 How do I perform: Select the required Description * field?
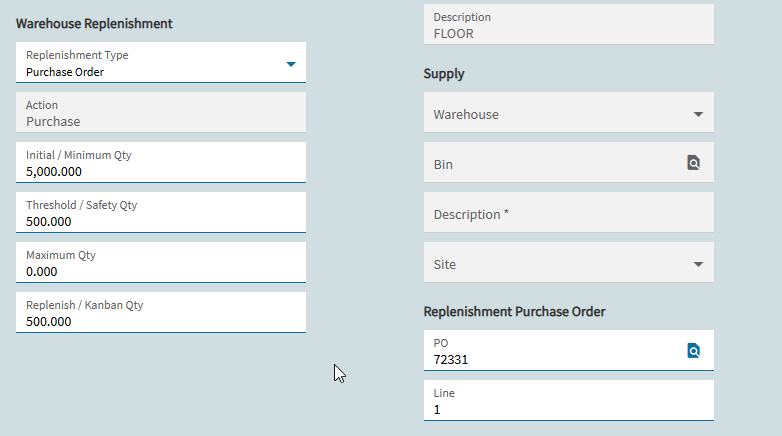pos(569,213)
